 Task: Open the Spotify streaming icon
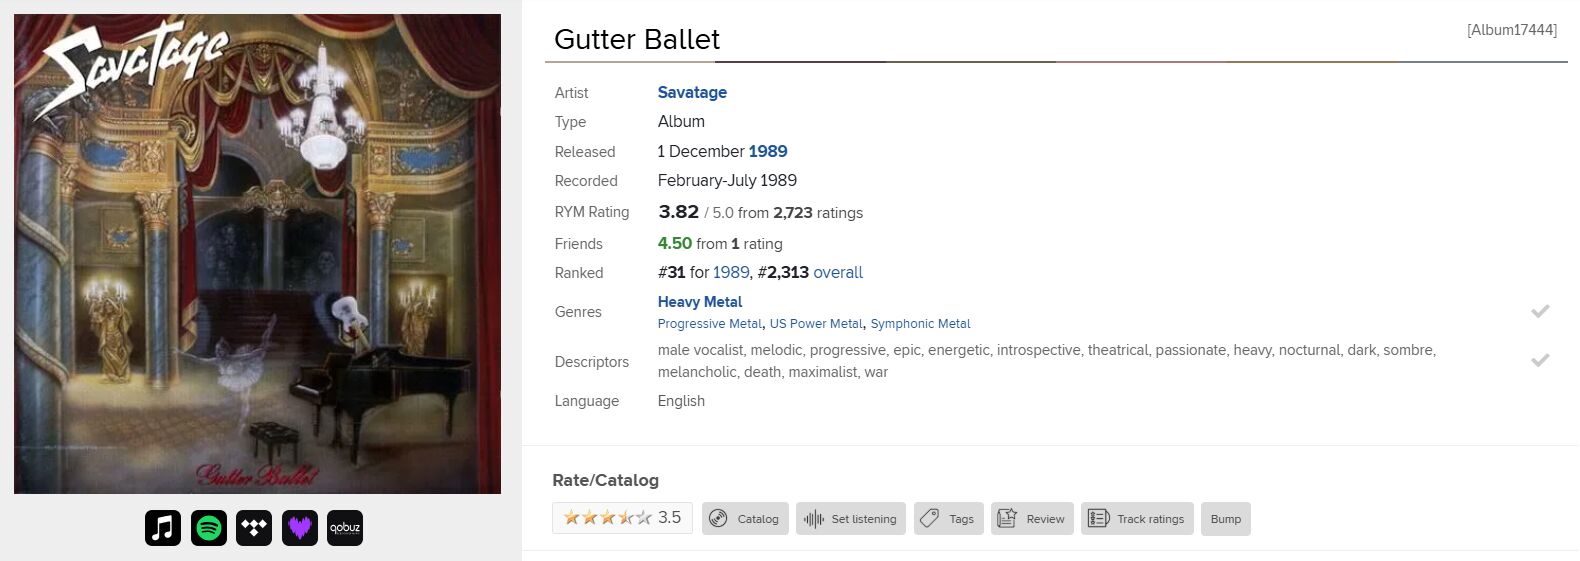pyautogui.click(x=209, y=527)
